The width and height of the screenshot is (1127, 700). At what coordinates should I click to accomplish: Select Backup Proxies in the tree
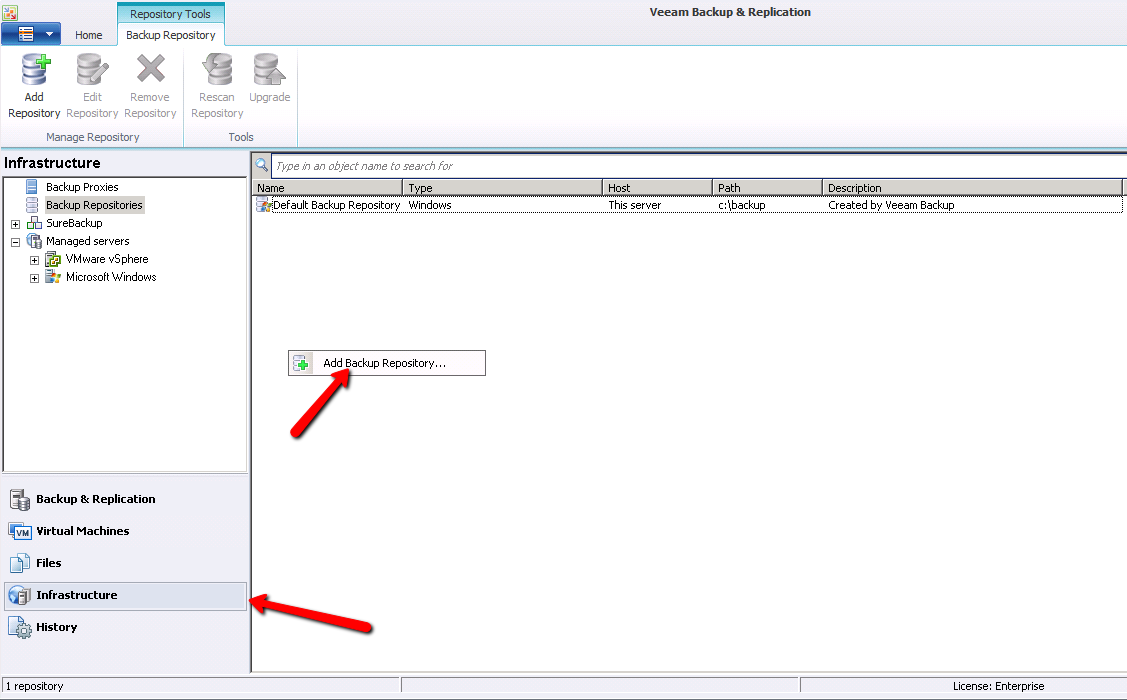click(82, 187)
